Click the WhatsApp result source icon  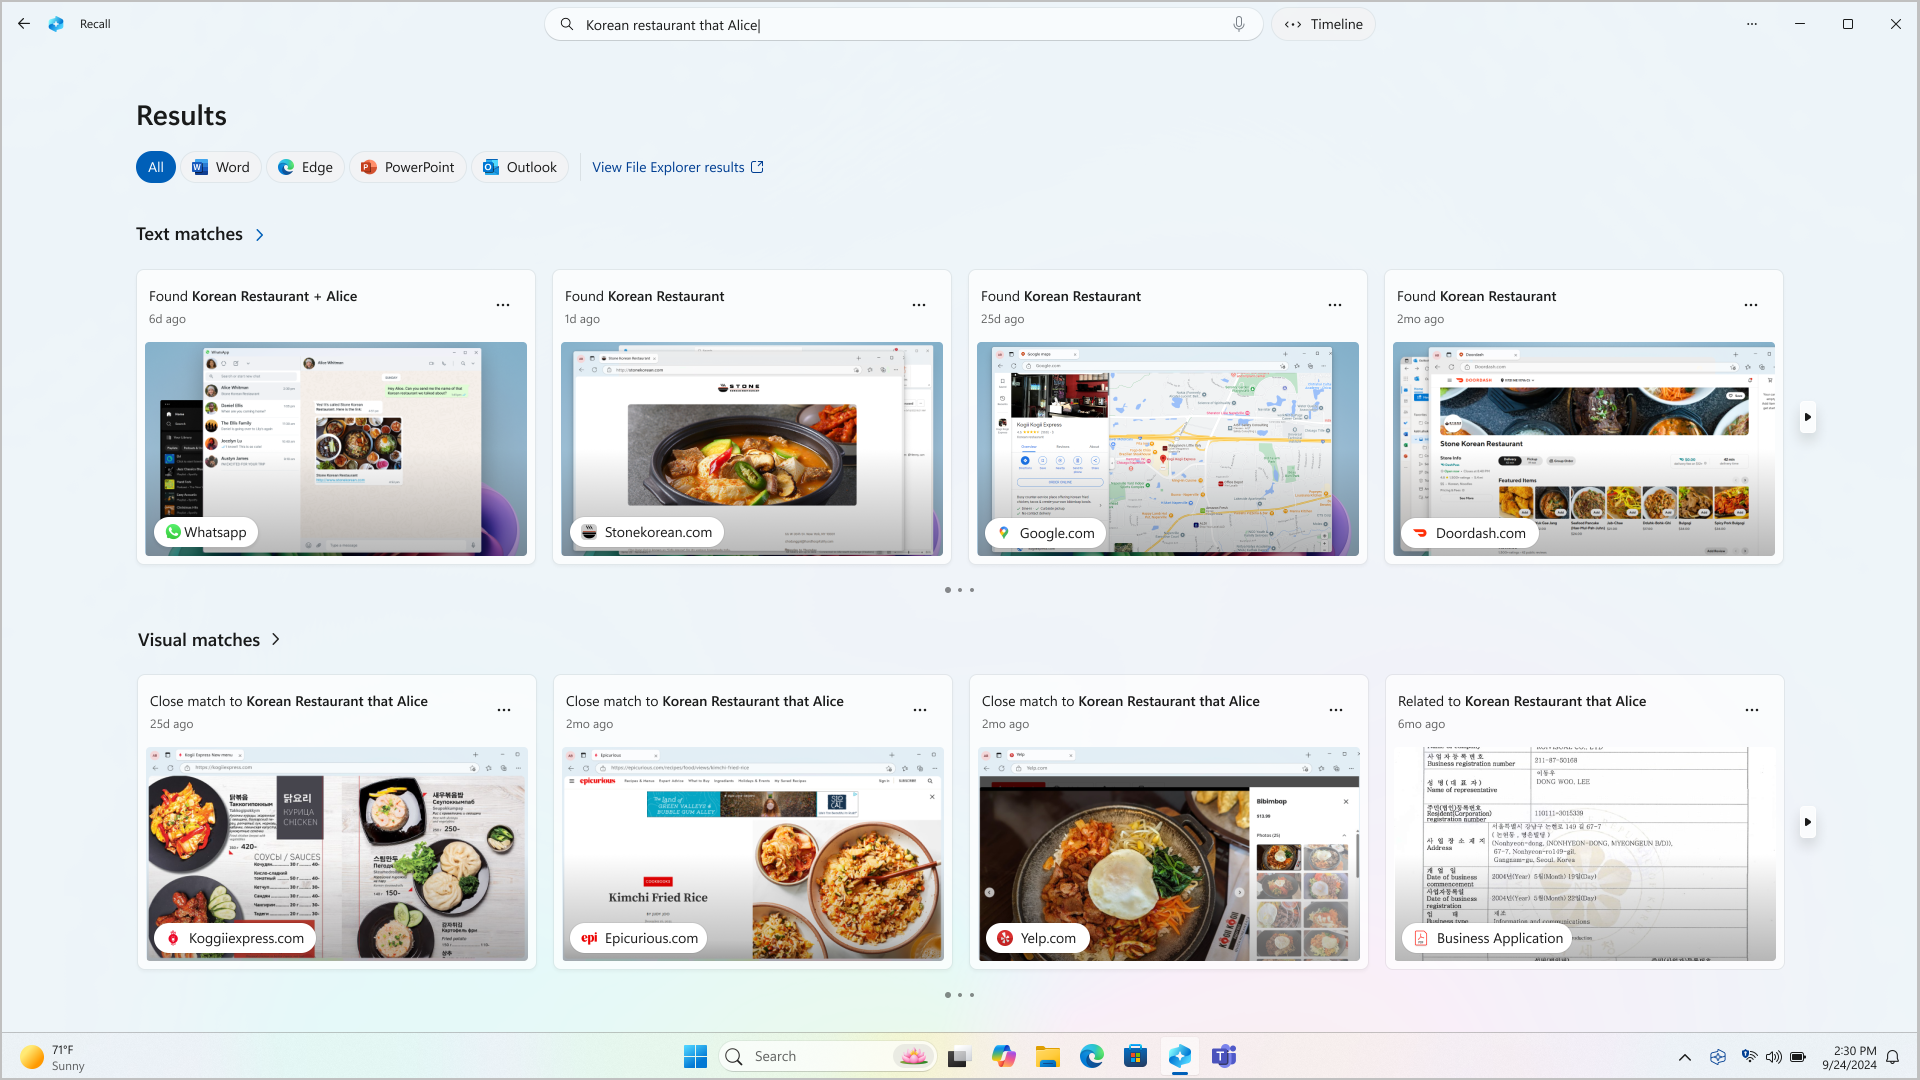tap(171, 531)
